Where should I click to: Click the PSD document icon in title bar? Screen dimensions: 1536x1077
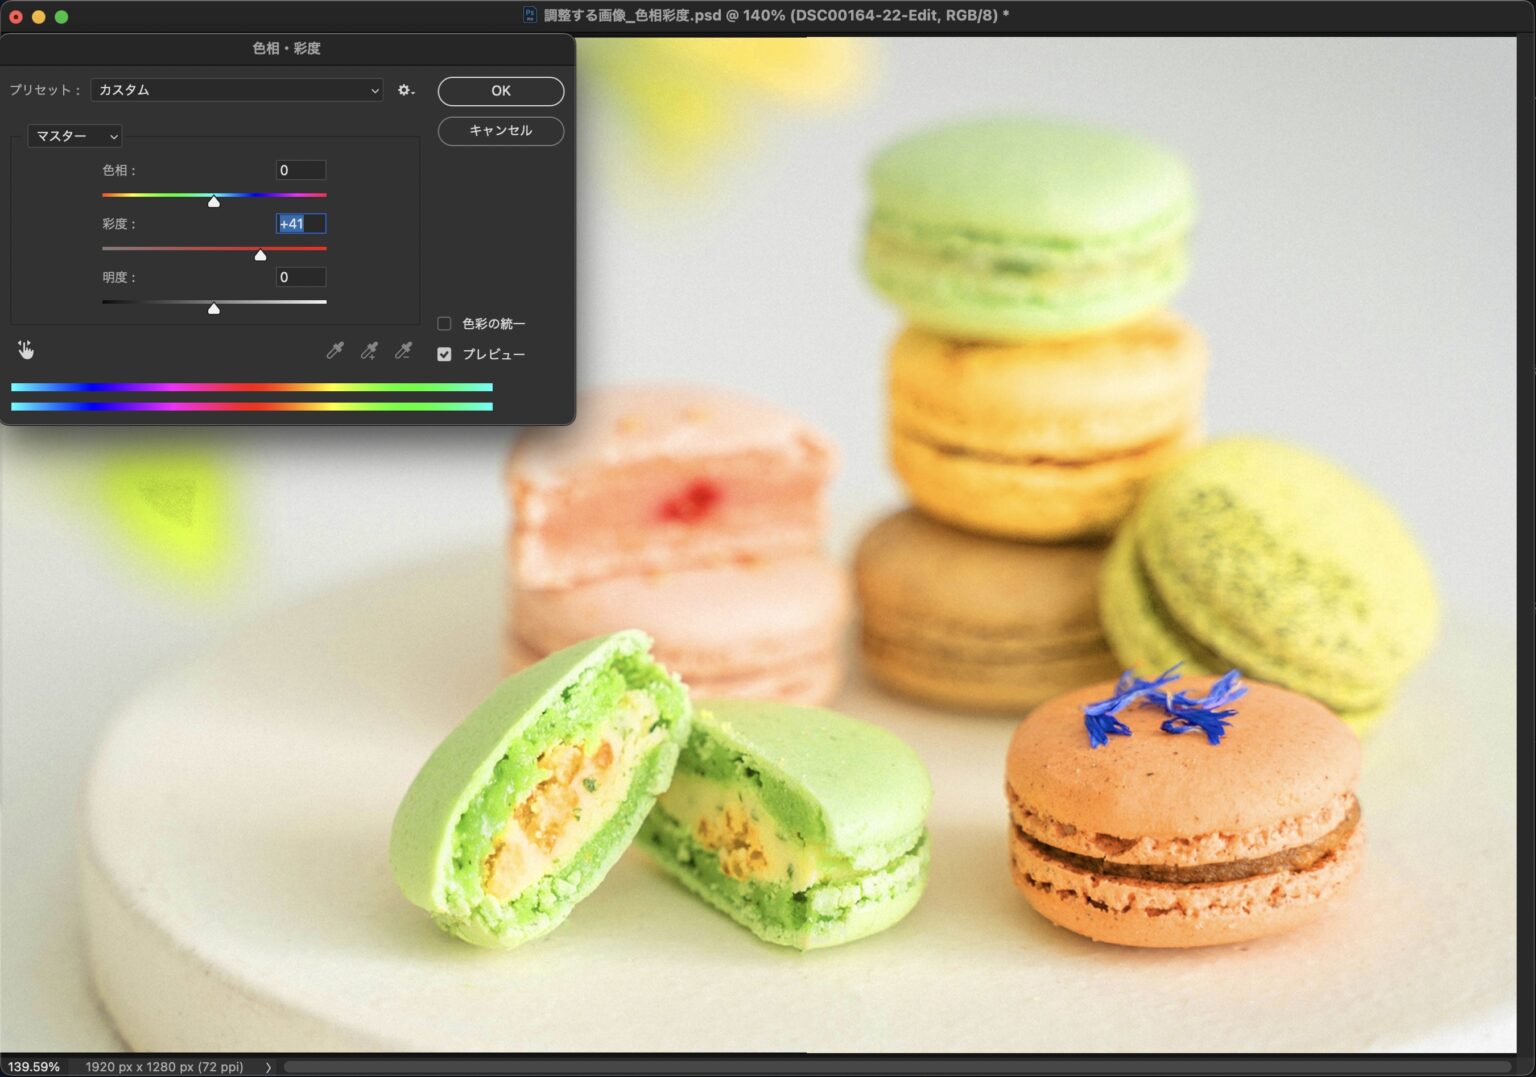530,15
